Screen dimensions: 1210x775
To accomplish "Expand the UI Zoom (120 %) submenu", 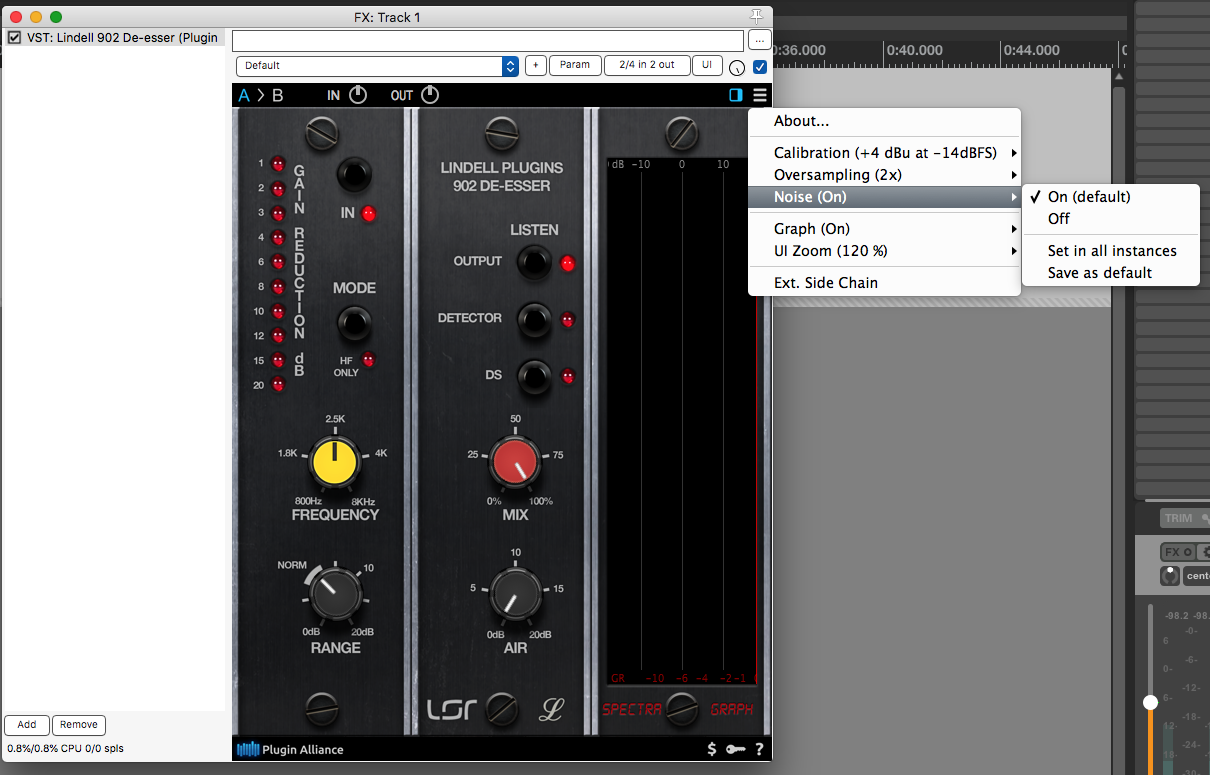I will (884, 251).
